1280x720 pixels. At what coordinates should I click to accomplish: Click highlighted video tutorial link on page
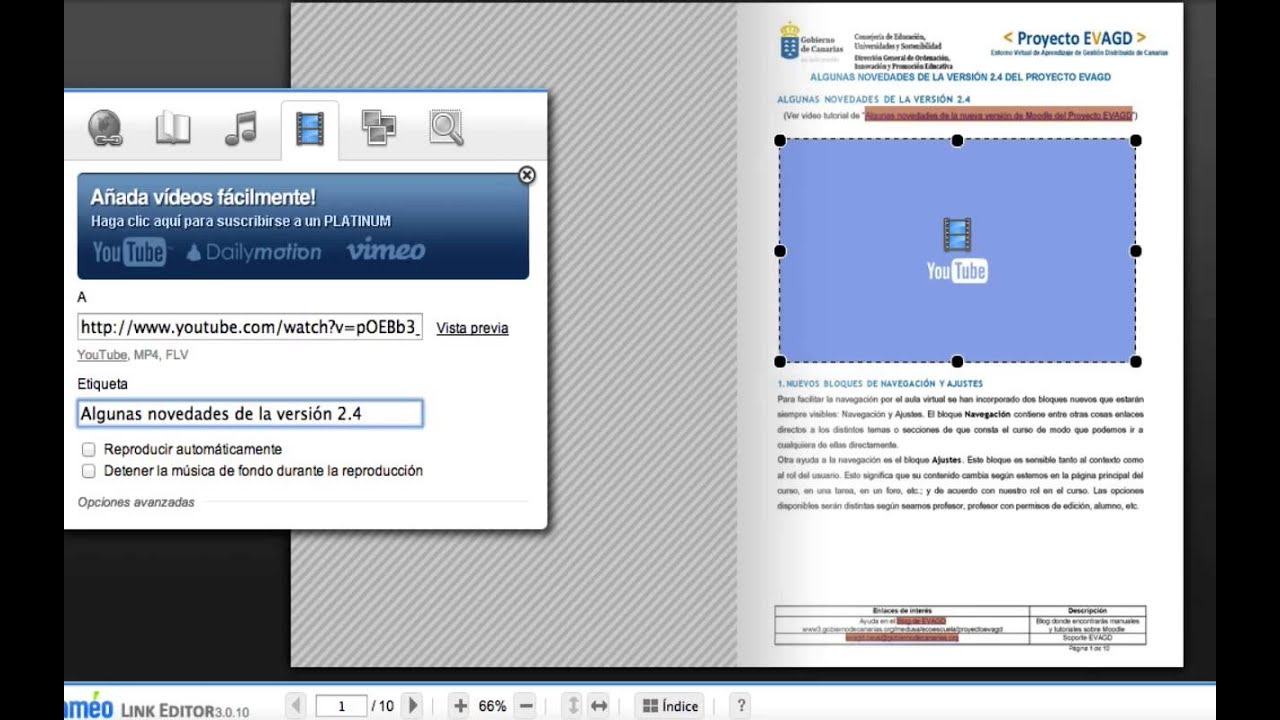click(x=998, y=115)
